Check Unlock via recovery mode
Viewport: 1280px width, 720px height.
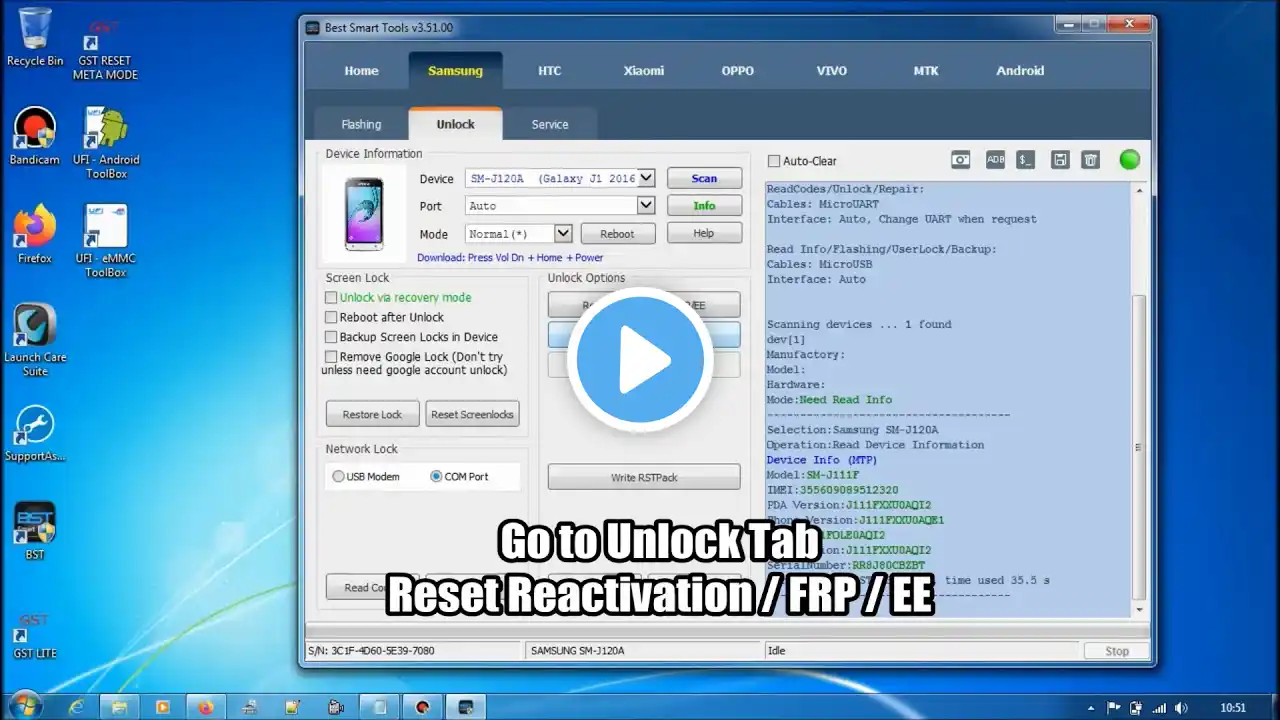pos(331,297)
